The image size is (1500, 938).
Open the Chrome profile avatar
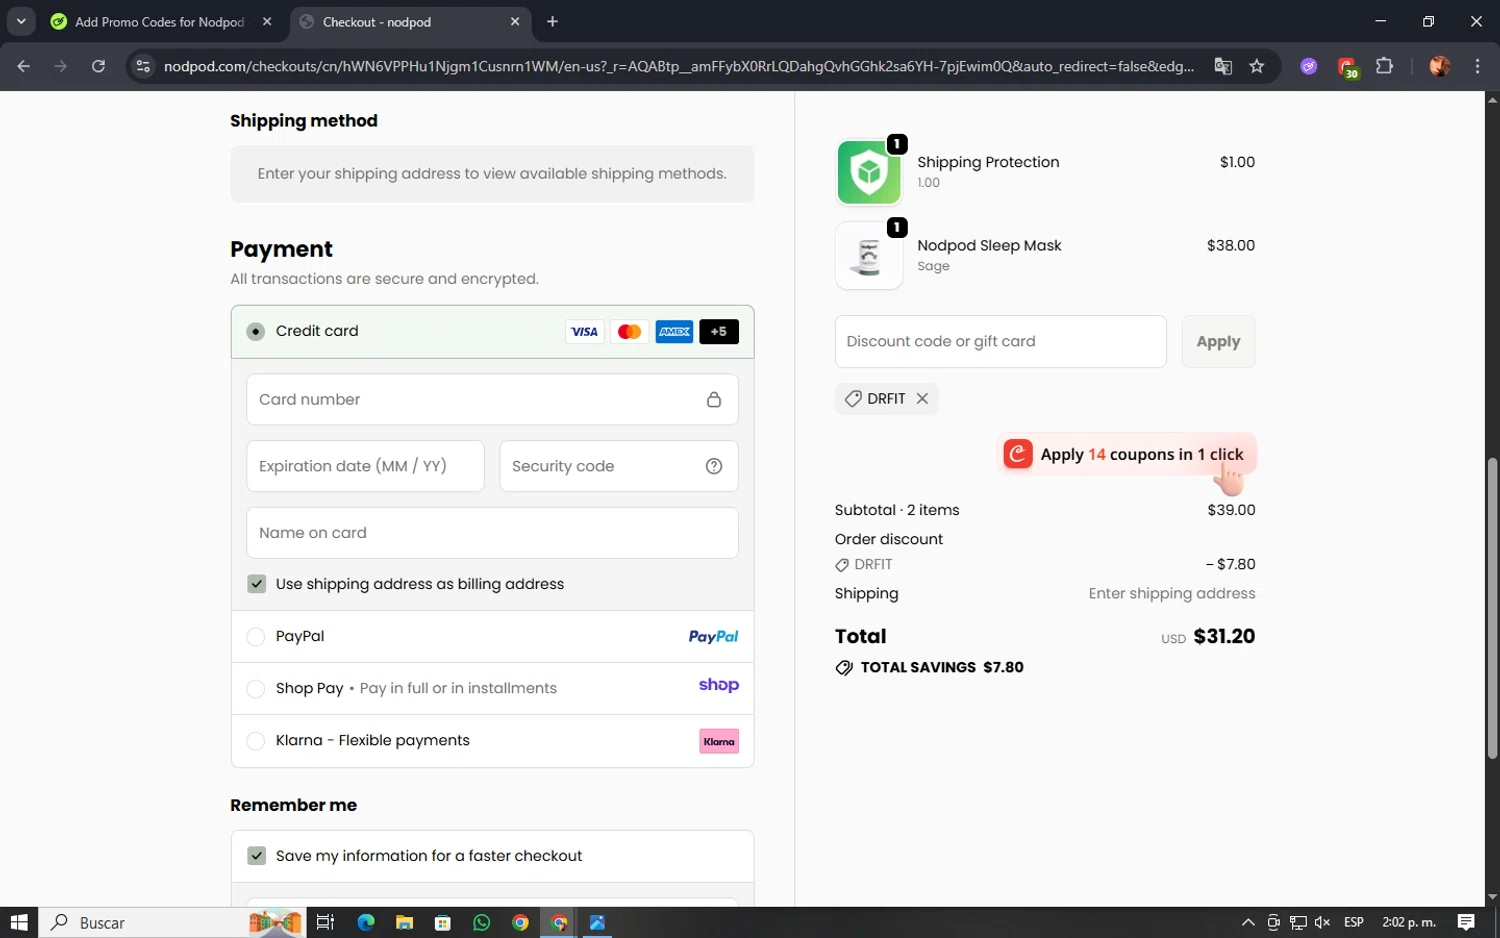click(1440, 66)
